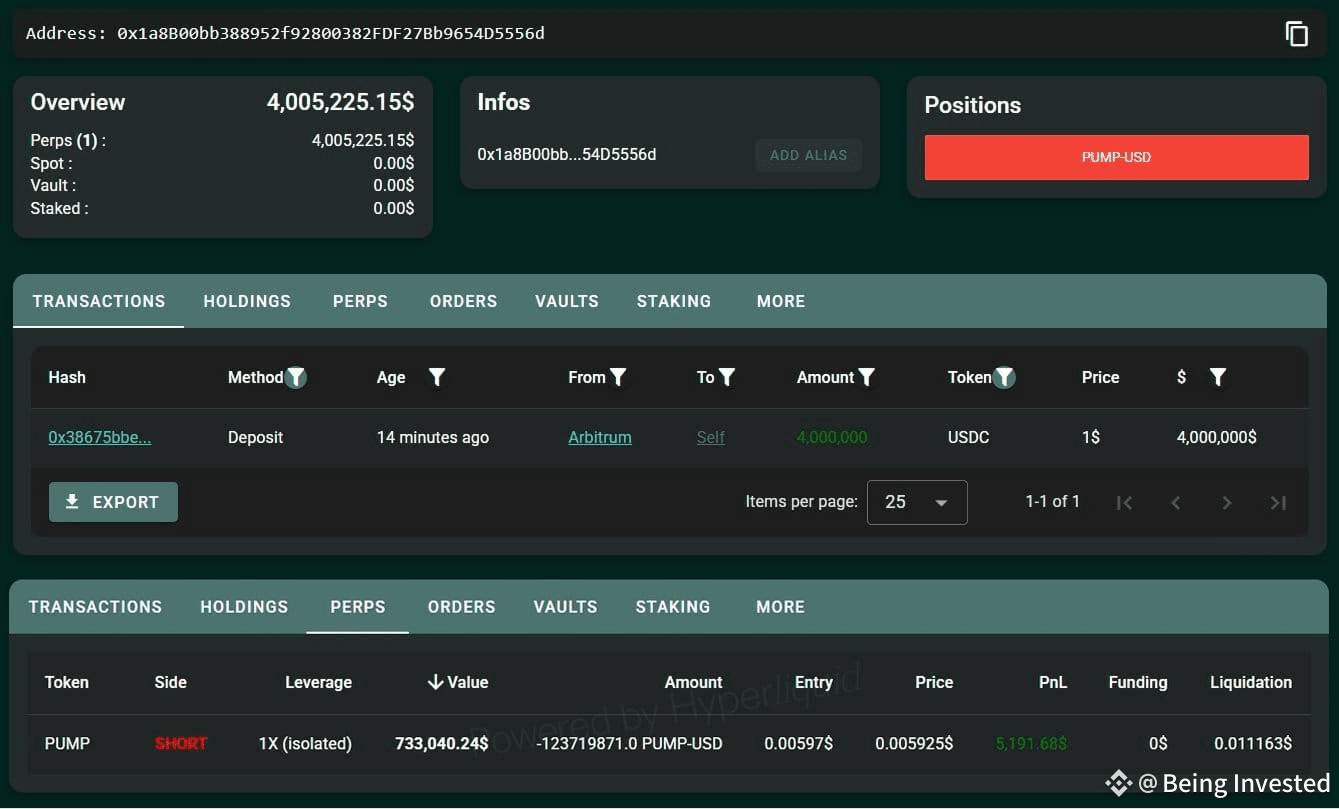Screen dimensions: 1339x809
Task: Select TRANSACTIONS tab in upper panel
Action: (x=99, y=301)
